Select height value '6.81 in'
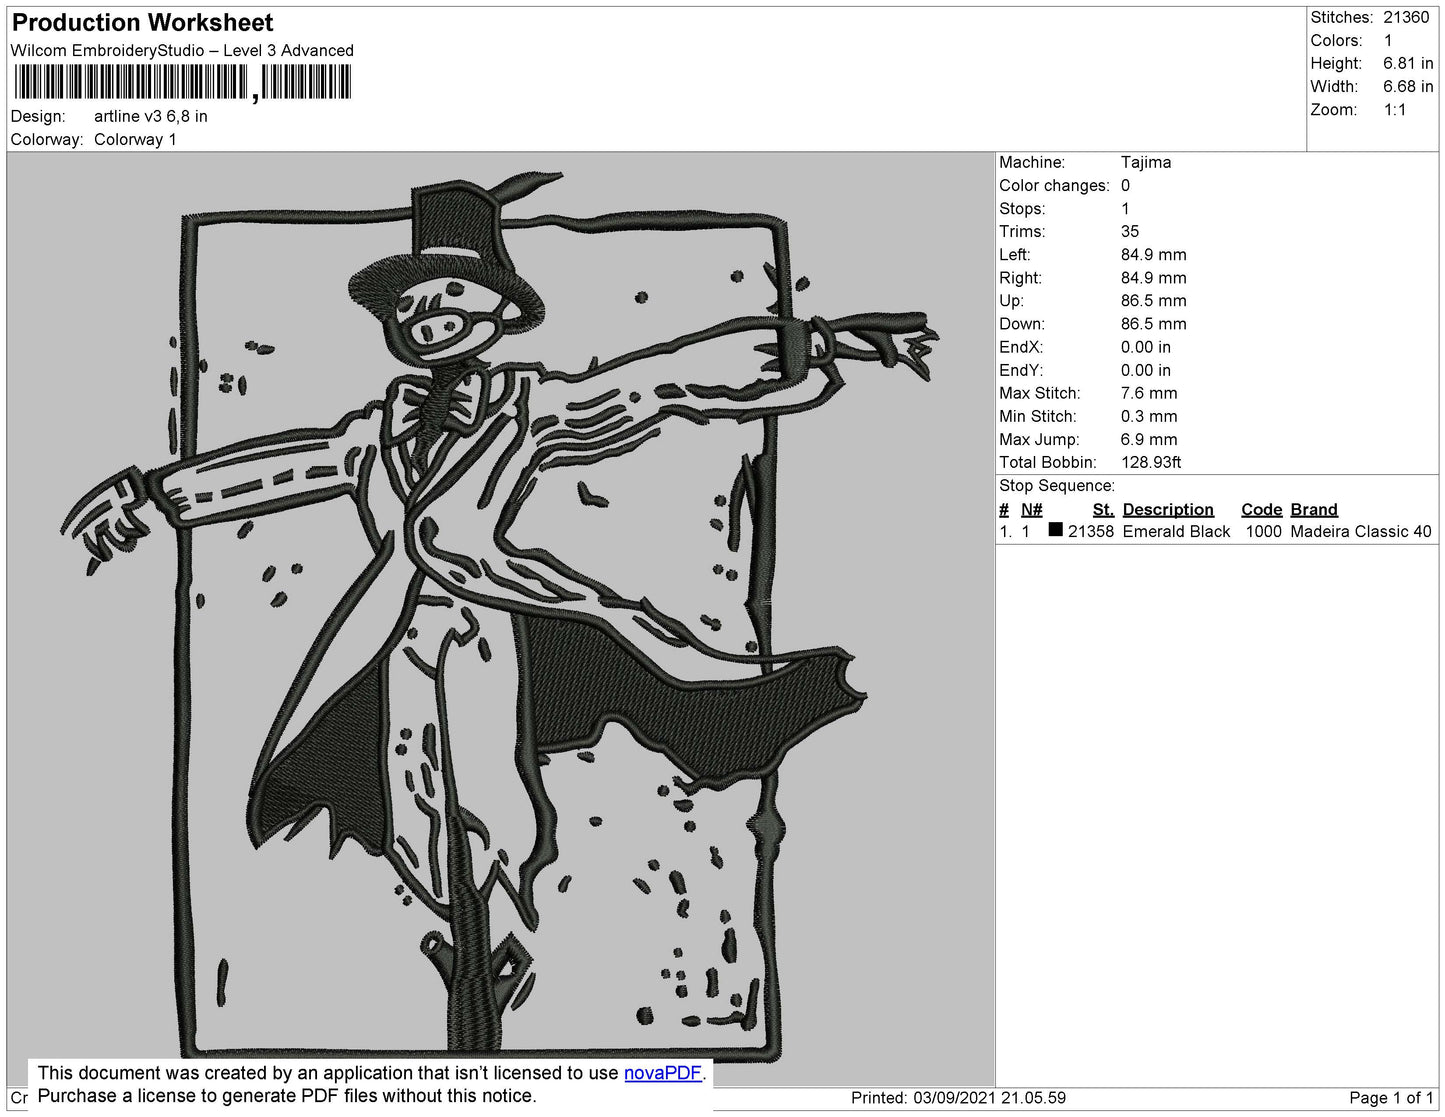 (x=1408, y=63)
